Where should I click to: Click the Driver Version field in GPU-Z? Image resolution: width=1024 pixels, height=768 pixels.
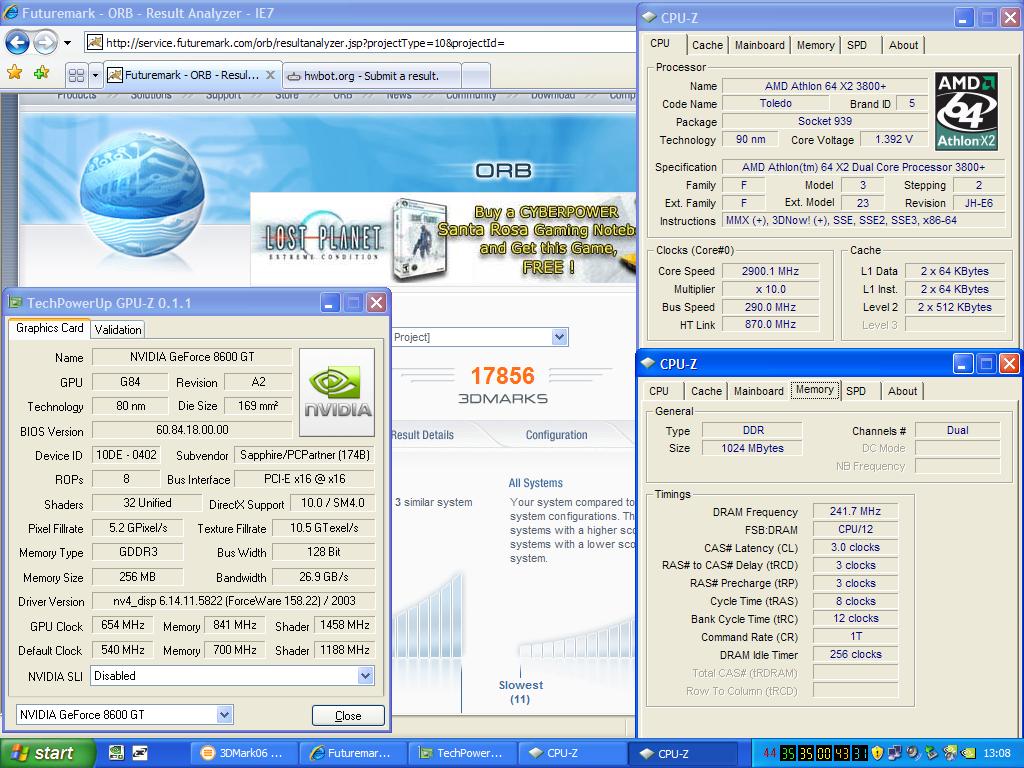[234, 601]
